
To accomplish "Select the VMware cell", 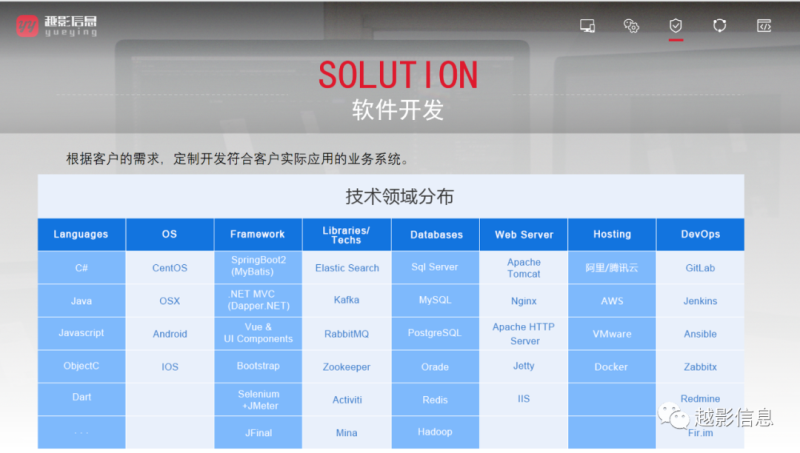I will click(612, 334).
